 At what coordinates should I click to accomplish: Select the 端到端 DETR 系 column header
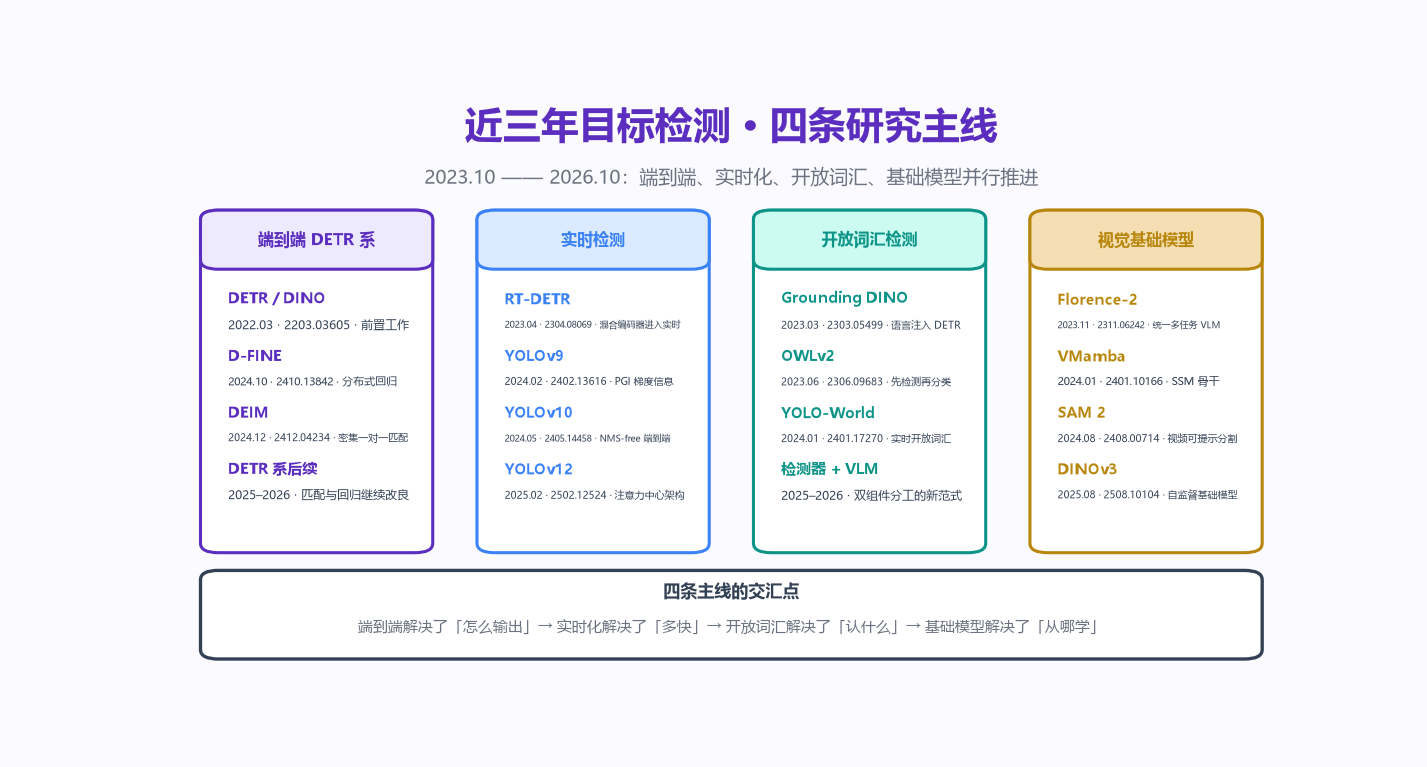click(317, 240)
